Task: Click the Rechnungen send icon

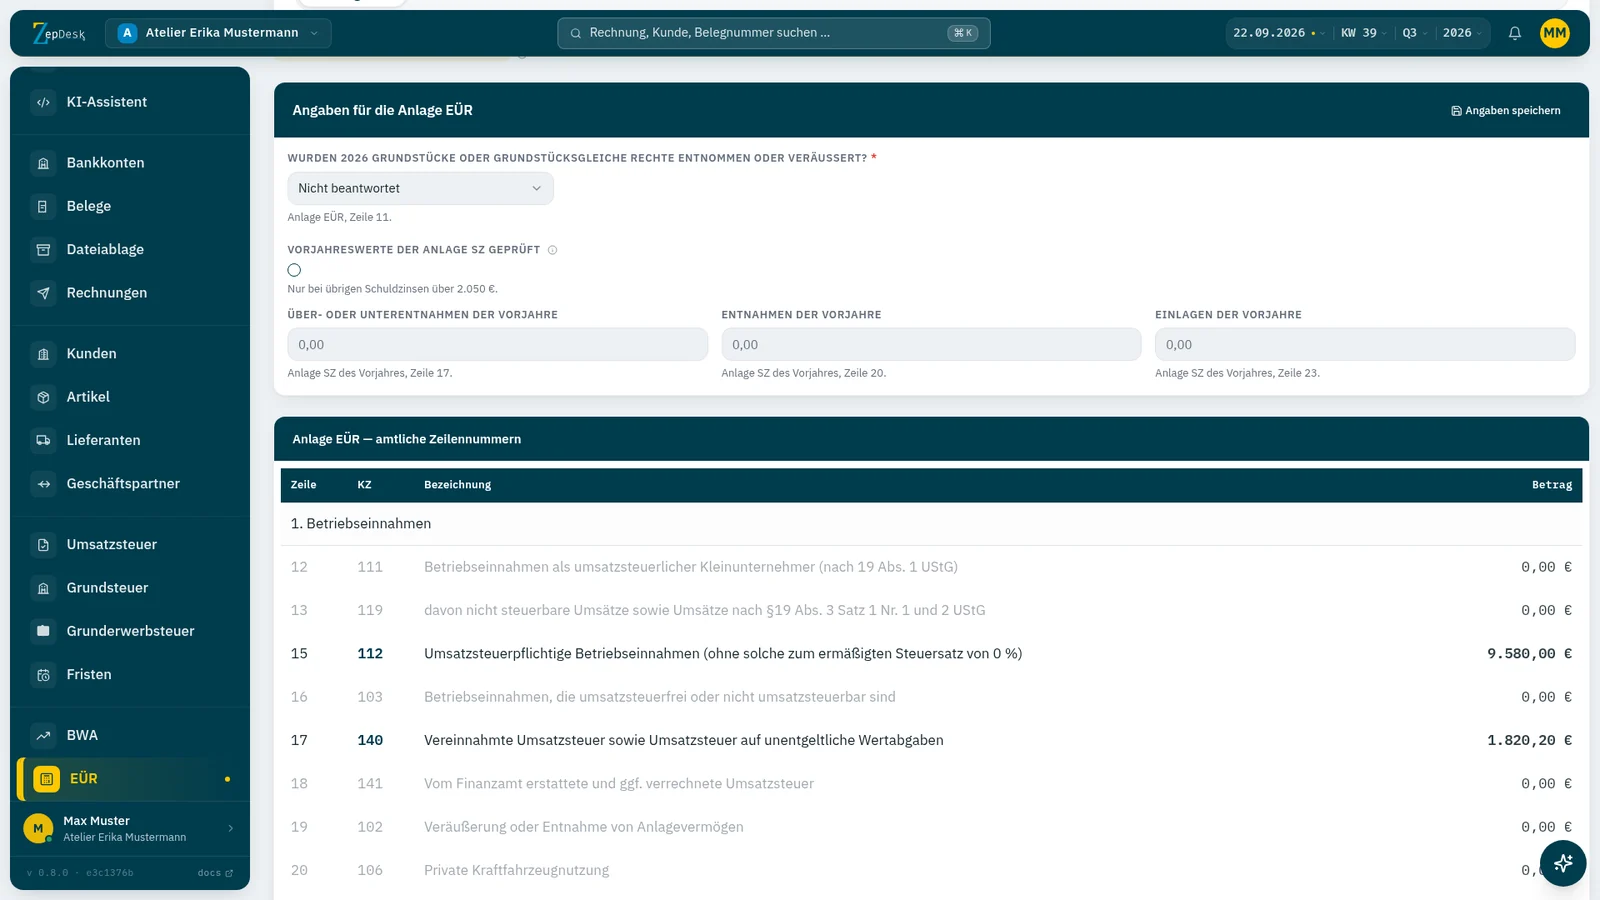Action: 43,293
